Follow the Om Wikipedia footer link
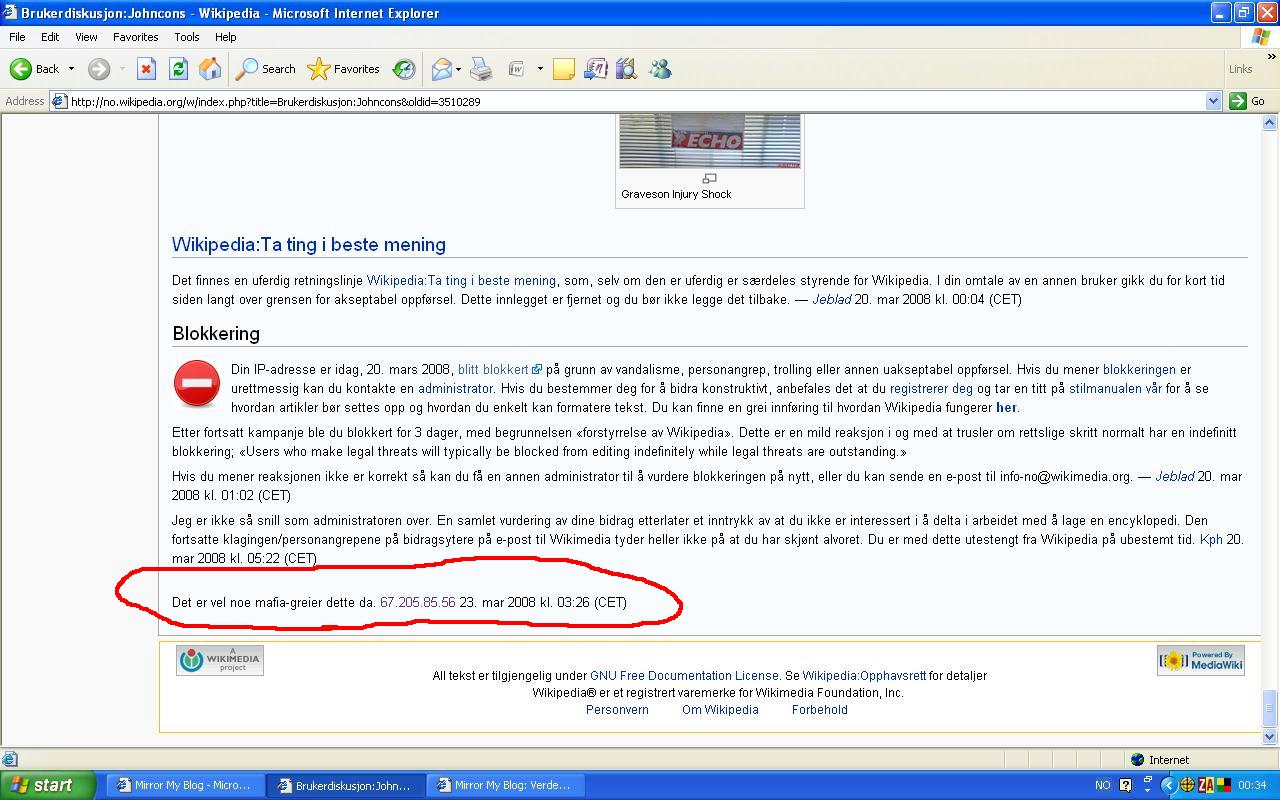Screen dimensions: 1280x800 coord(720,709)
